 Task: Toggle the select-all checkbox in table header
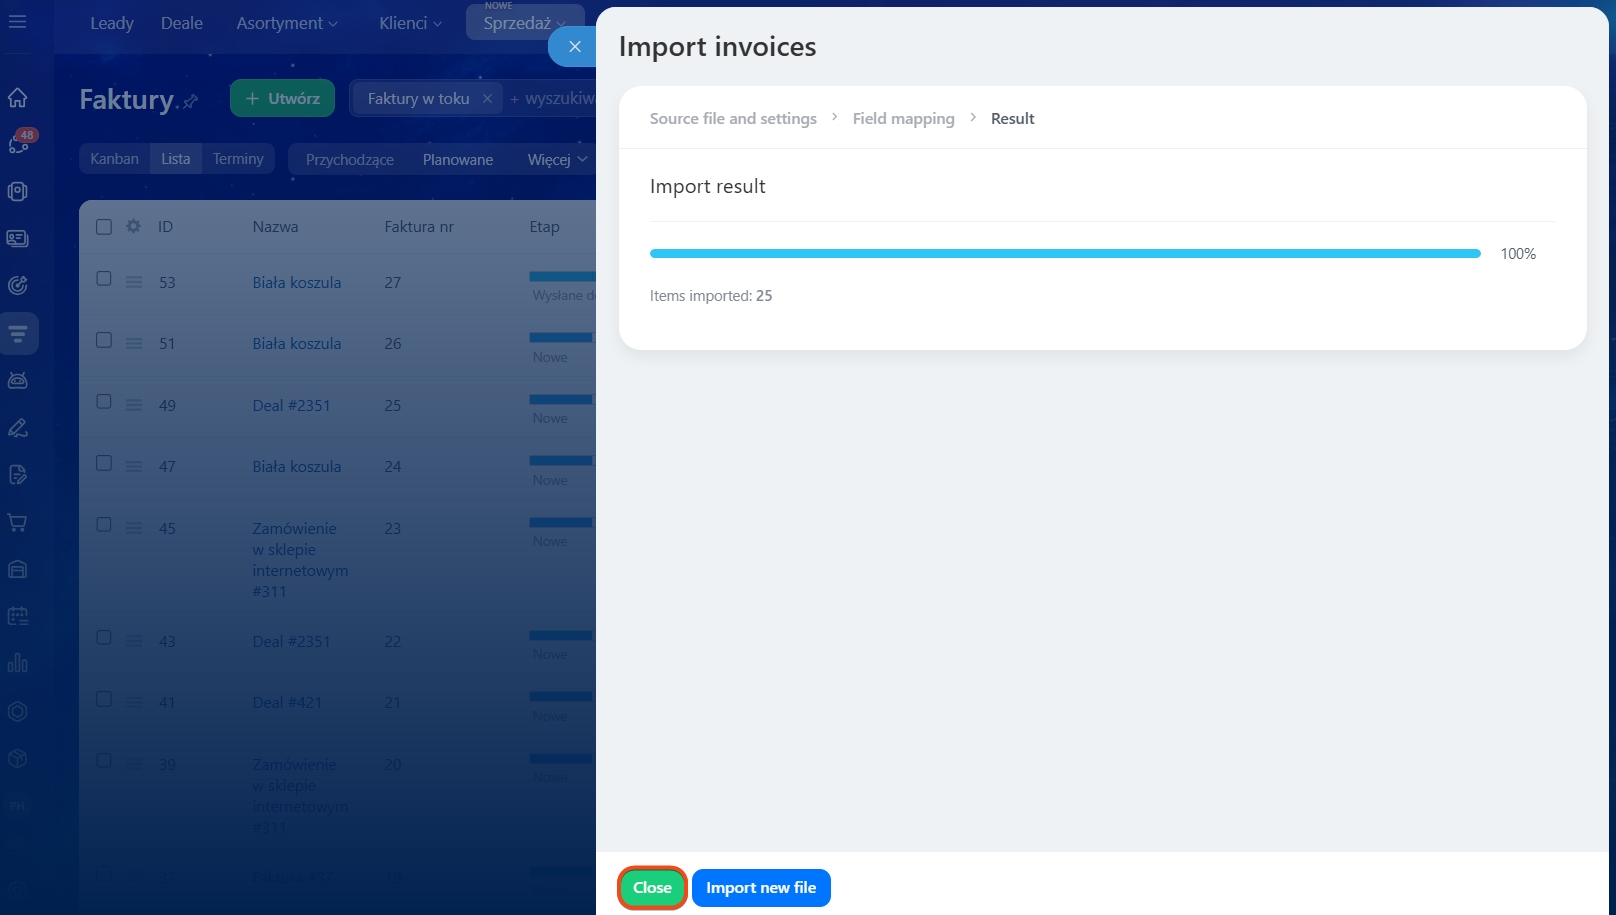point(104,227)
